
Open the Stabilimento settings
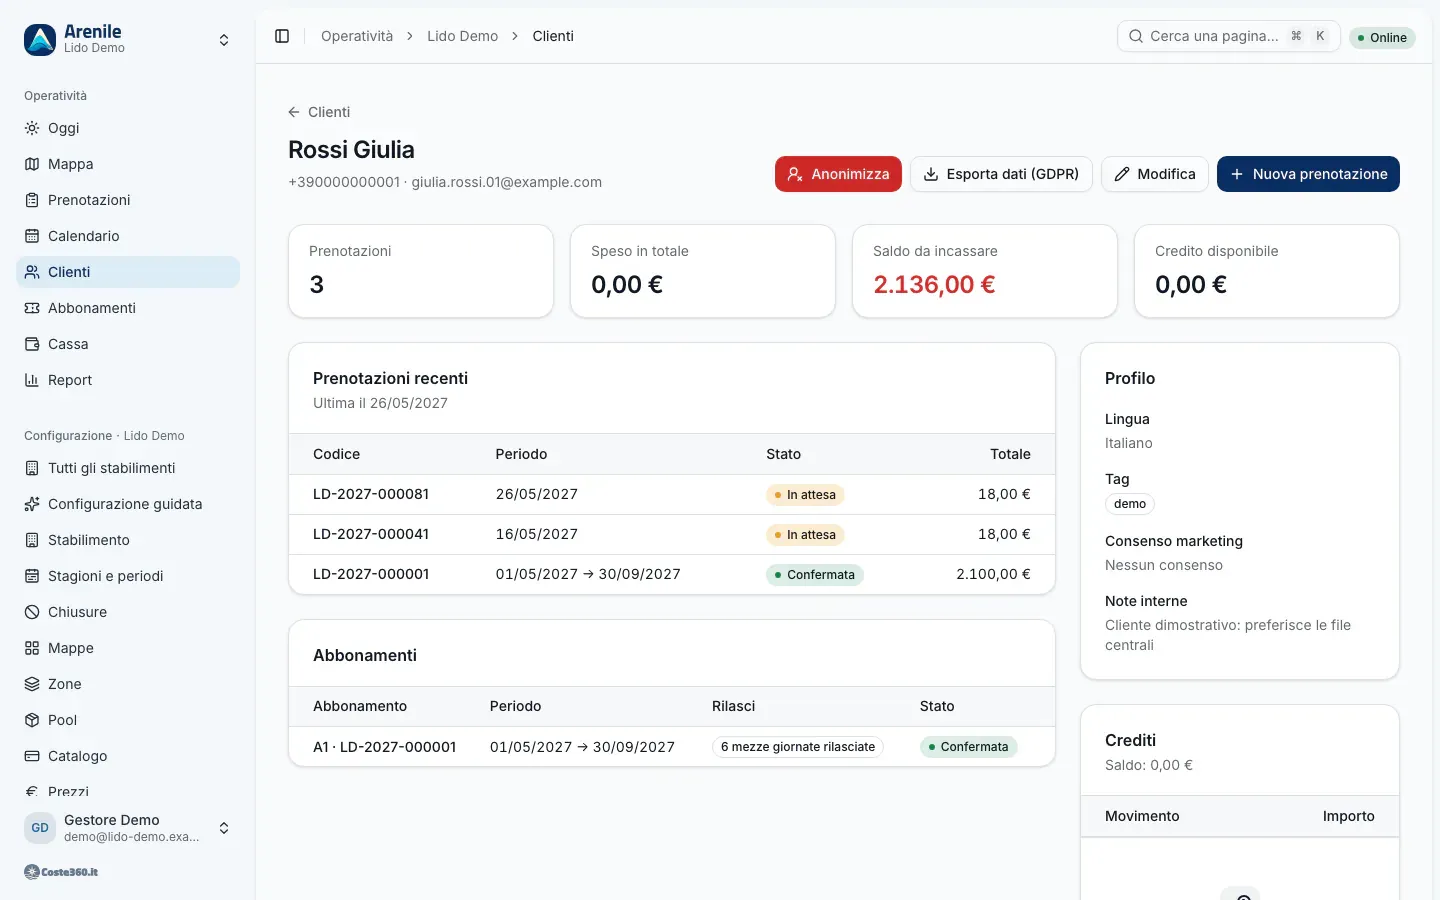tap(128, 540)
